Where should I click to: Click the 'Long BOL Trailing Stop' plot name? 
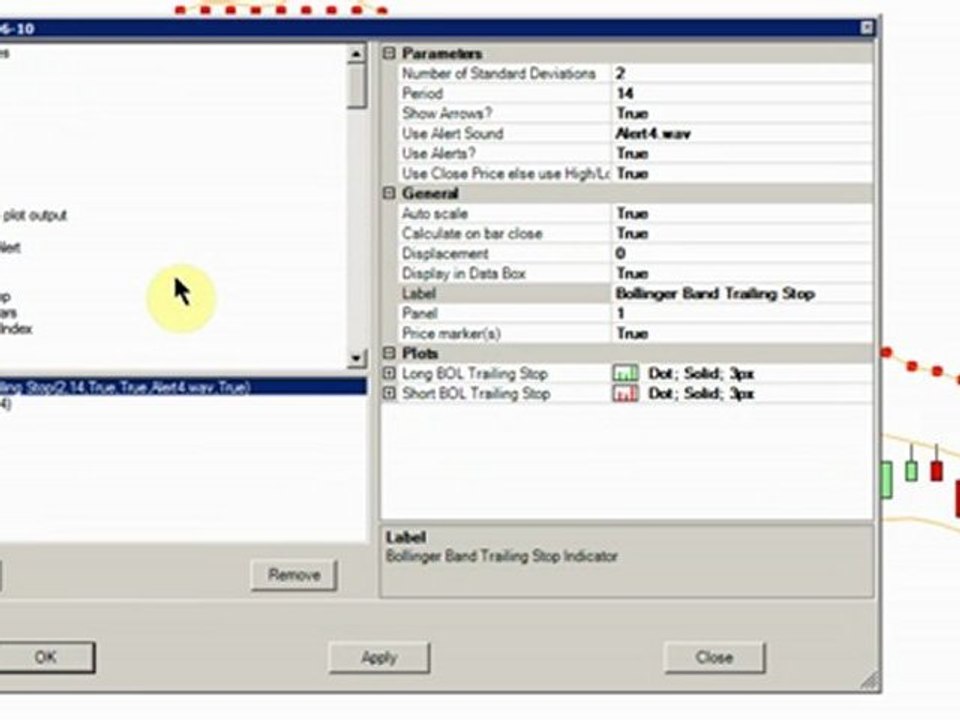[x=474, y=373]
